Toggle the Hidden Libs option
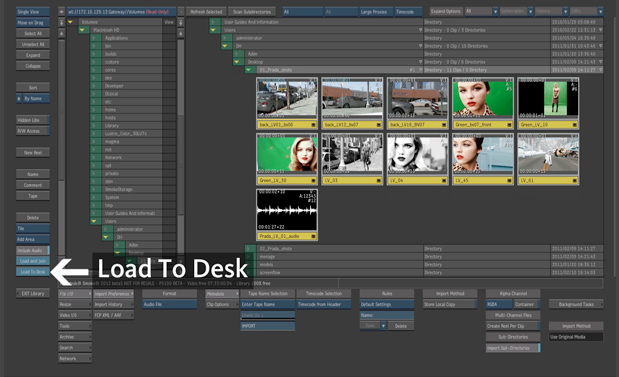The width and height of the screenshot is (619, 377). point(33,120)
